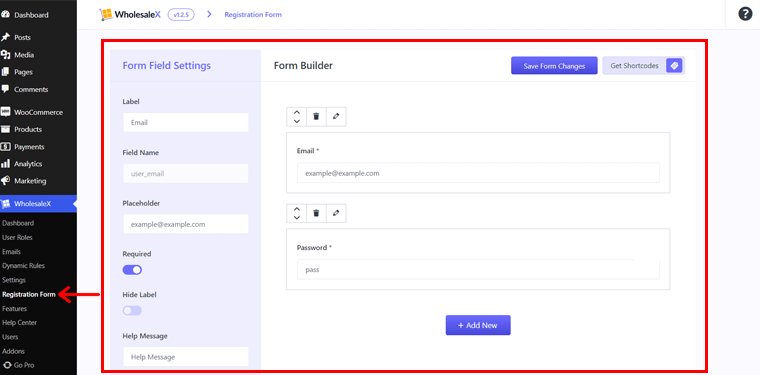This screenshot has height=375, width=760.
Task: Click the Registration Form breadcrumb link
Action: point(253,15)
